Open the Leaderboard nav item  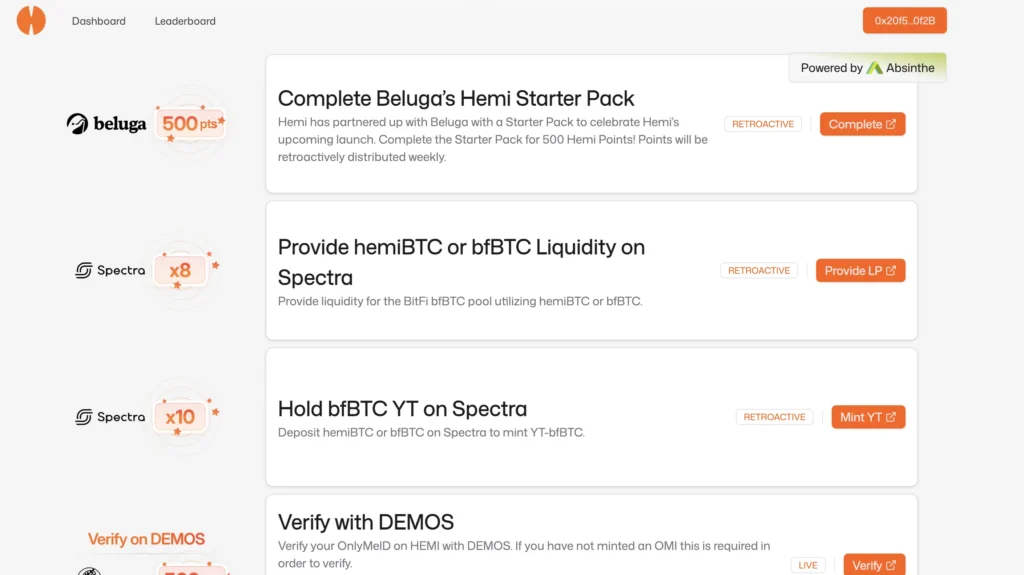(185, 21)
